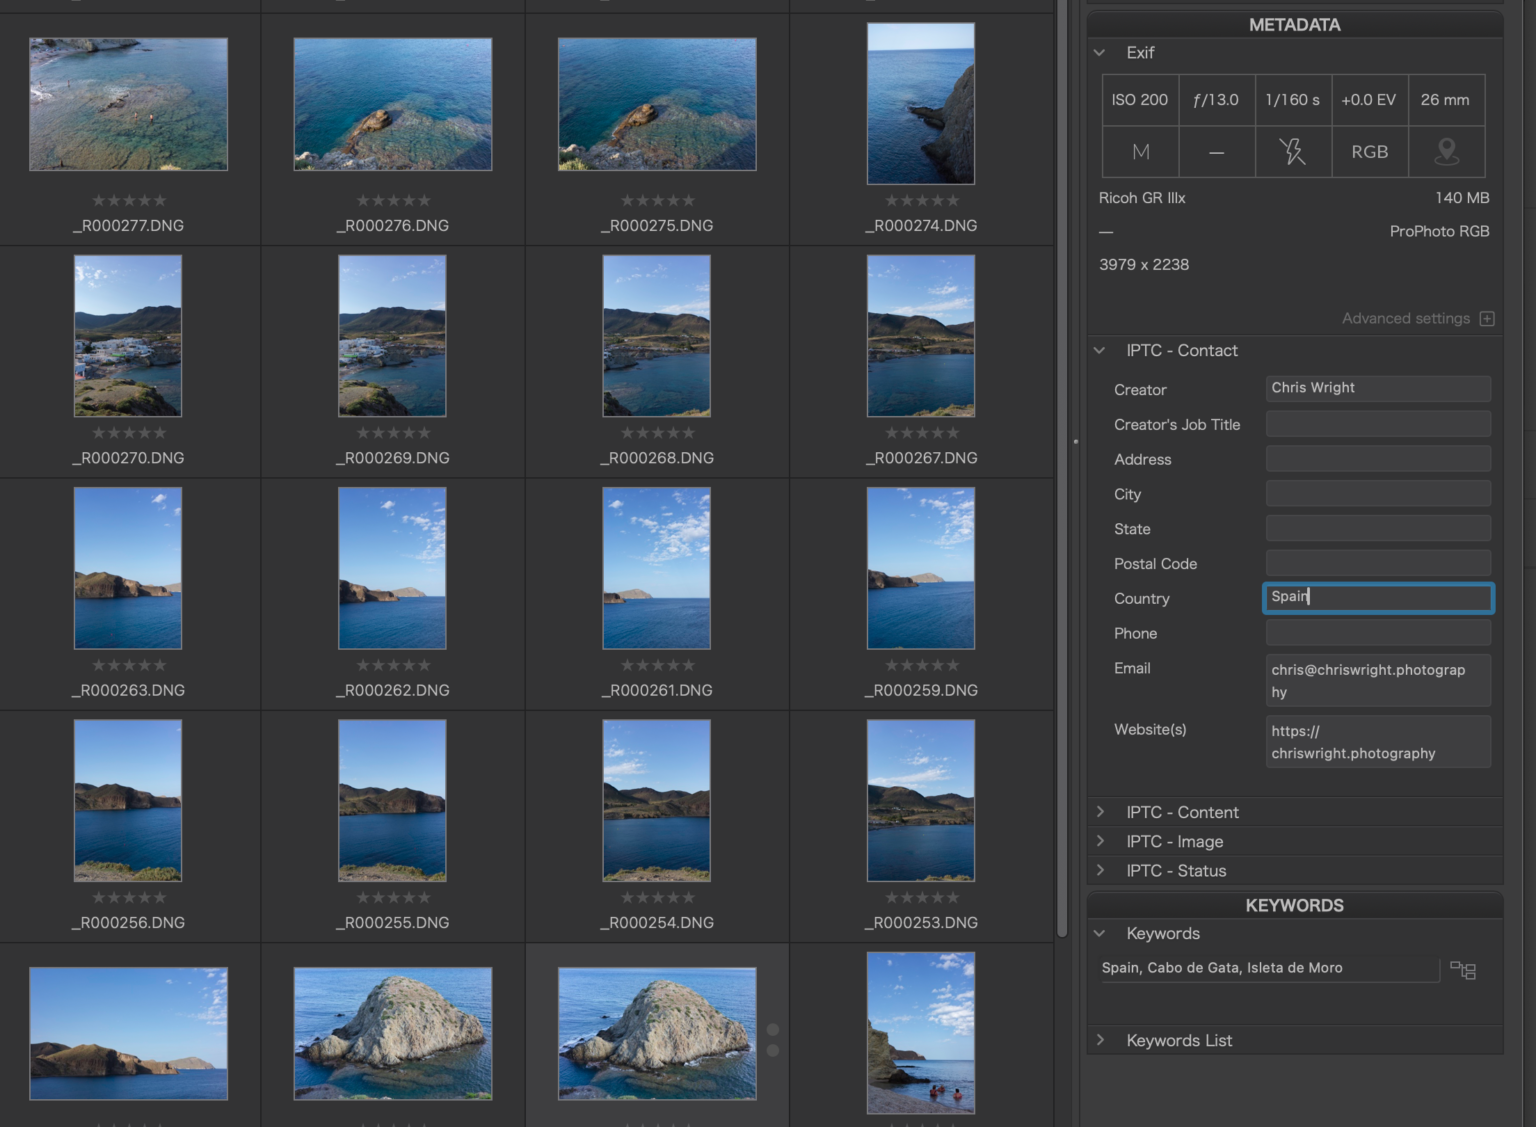1536x1127 pixels.
Task: Click the metering mode dash icon
Action: (1217, 152)
